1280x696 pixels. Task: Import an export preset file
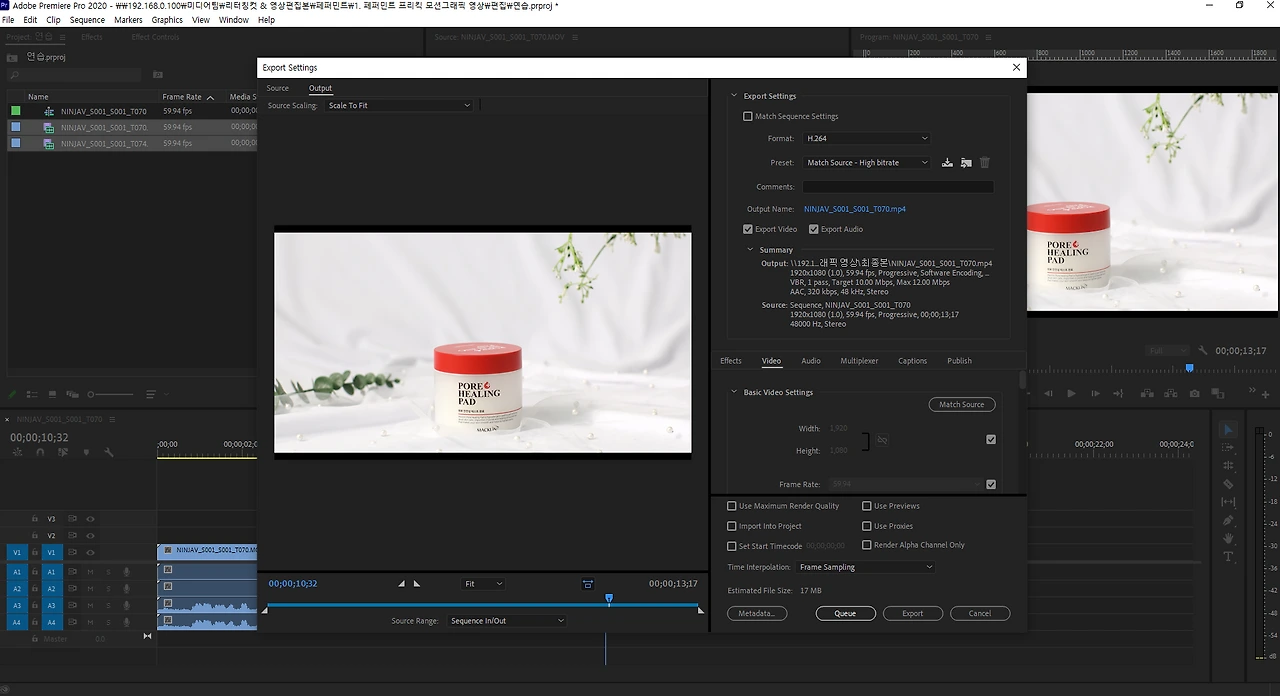pos(966,163)
